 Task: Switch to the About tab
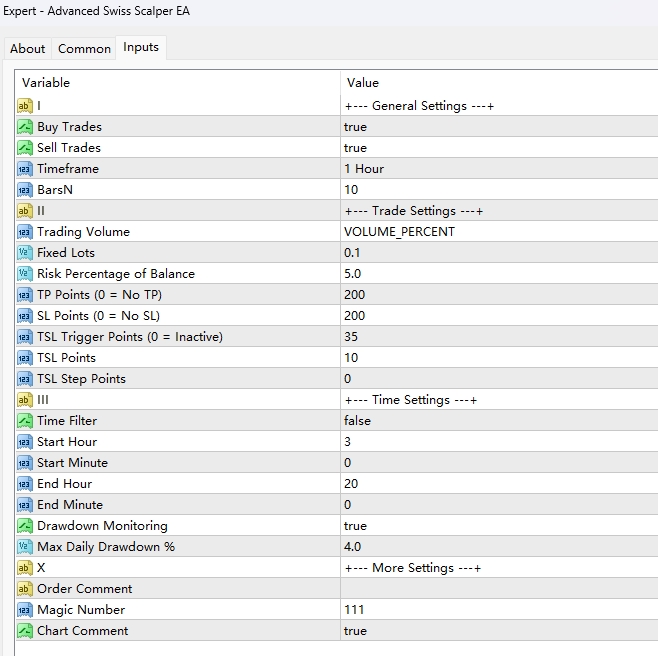pyautogui.click(x=28, y=49)
